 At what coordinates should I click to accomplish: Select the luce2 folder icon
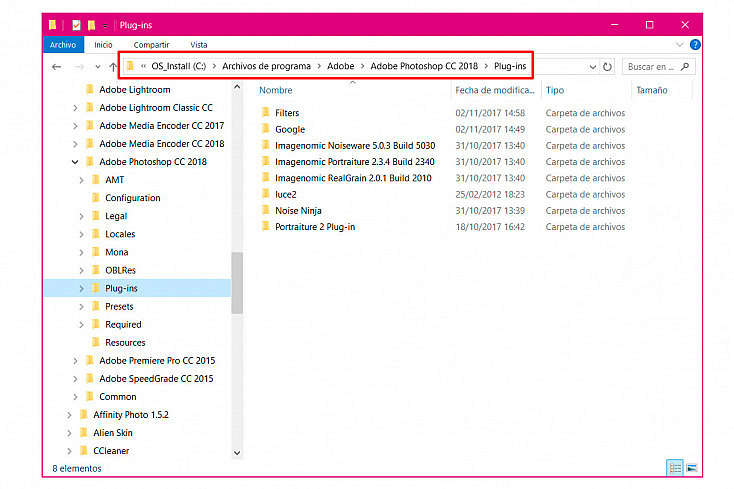tap(266, 194)
